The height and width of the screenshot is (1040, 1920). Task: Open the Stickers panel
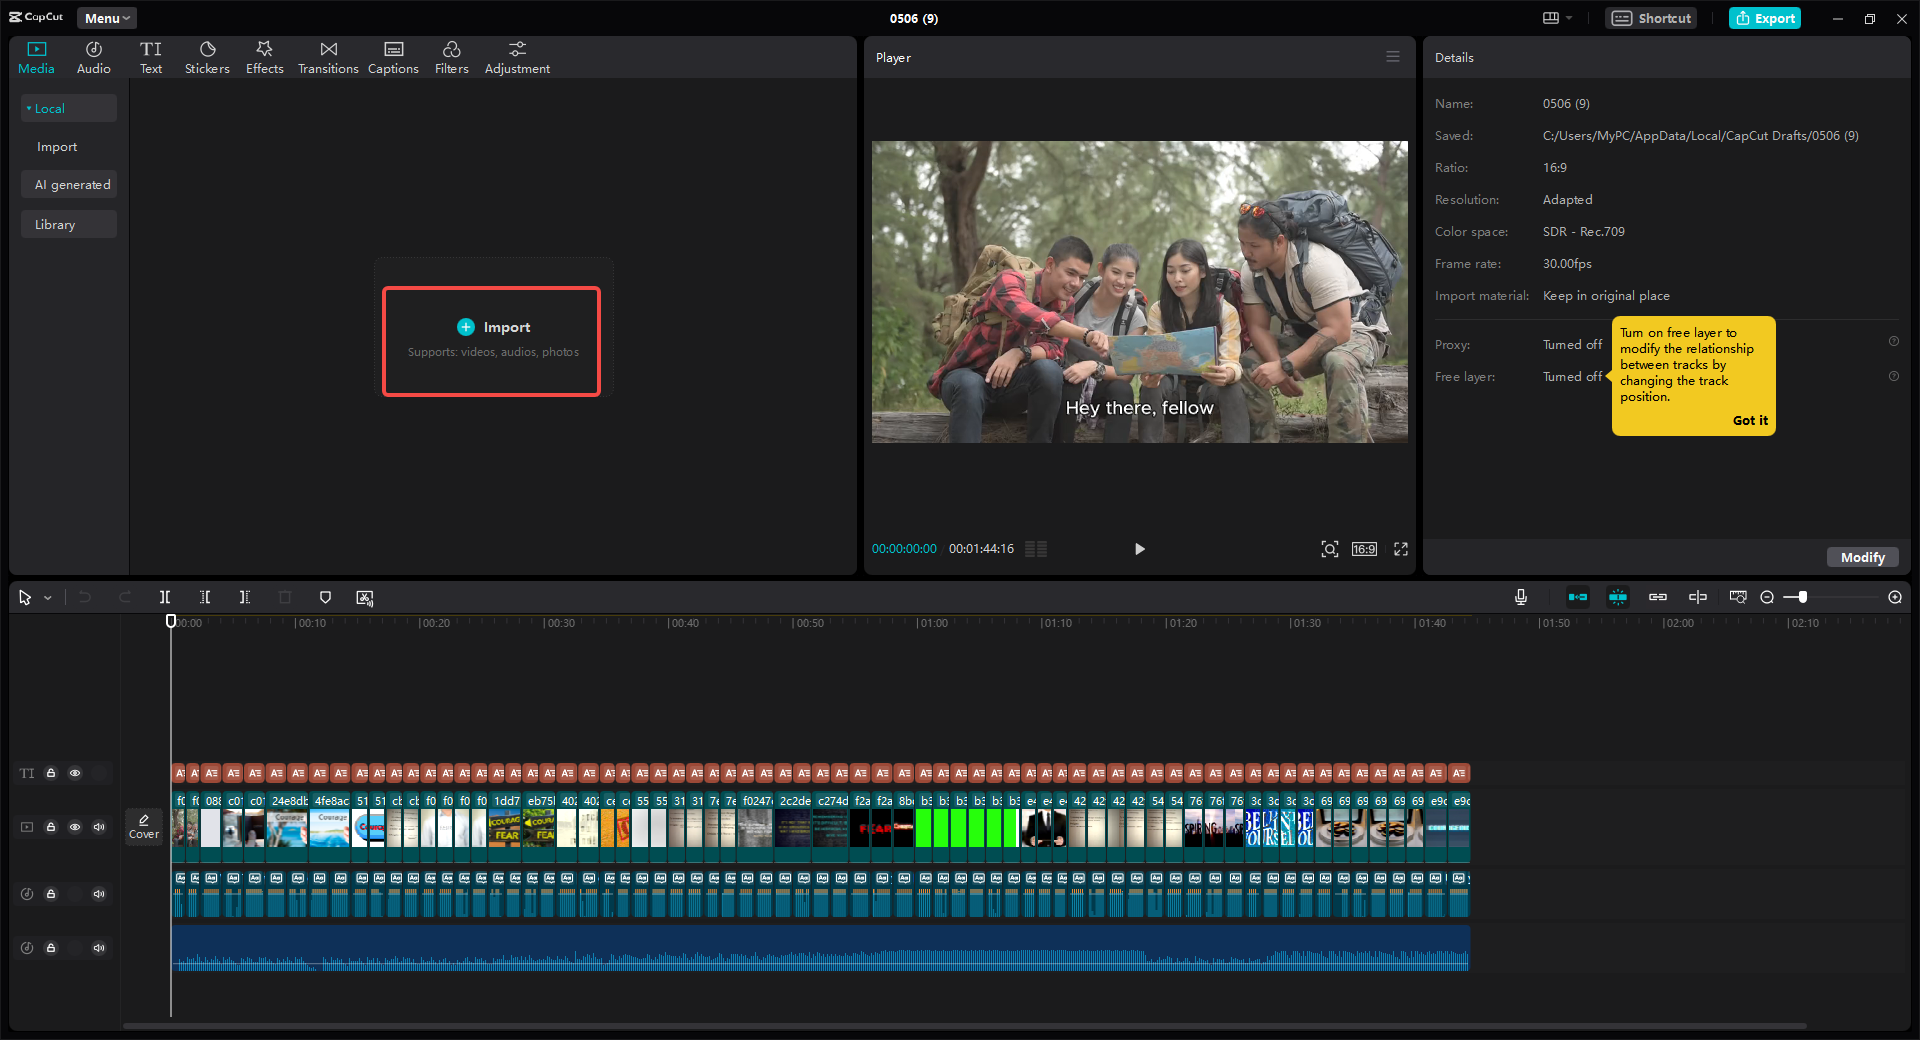click(207, 56)
